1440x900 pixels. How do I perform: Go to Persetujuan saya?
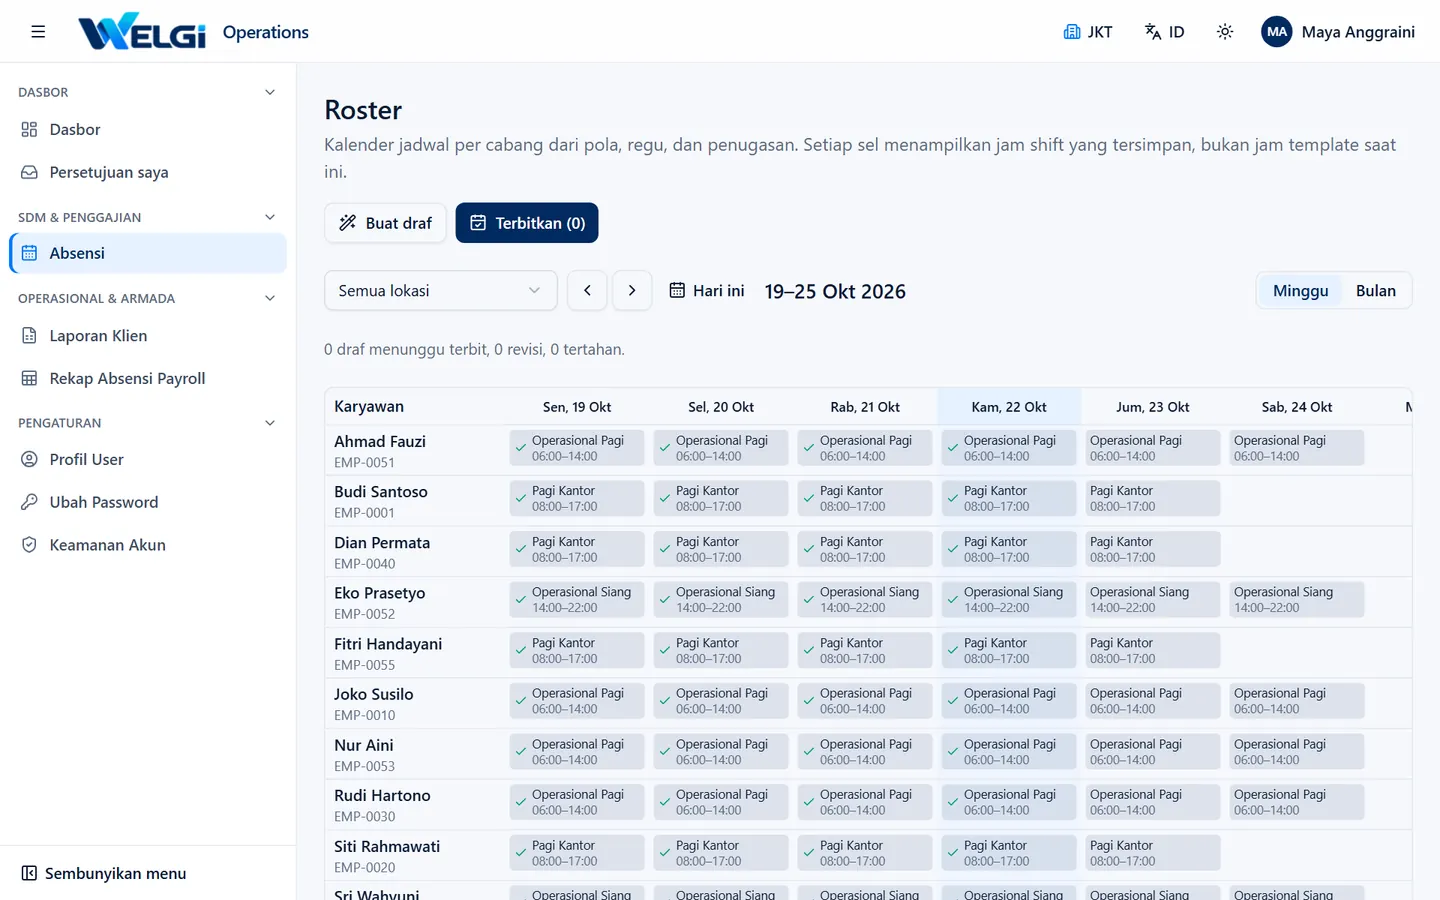pyautogui.click(x=148, y=172)
